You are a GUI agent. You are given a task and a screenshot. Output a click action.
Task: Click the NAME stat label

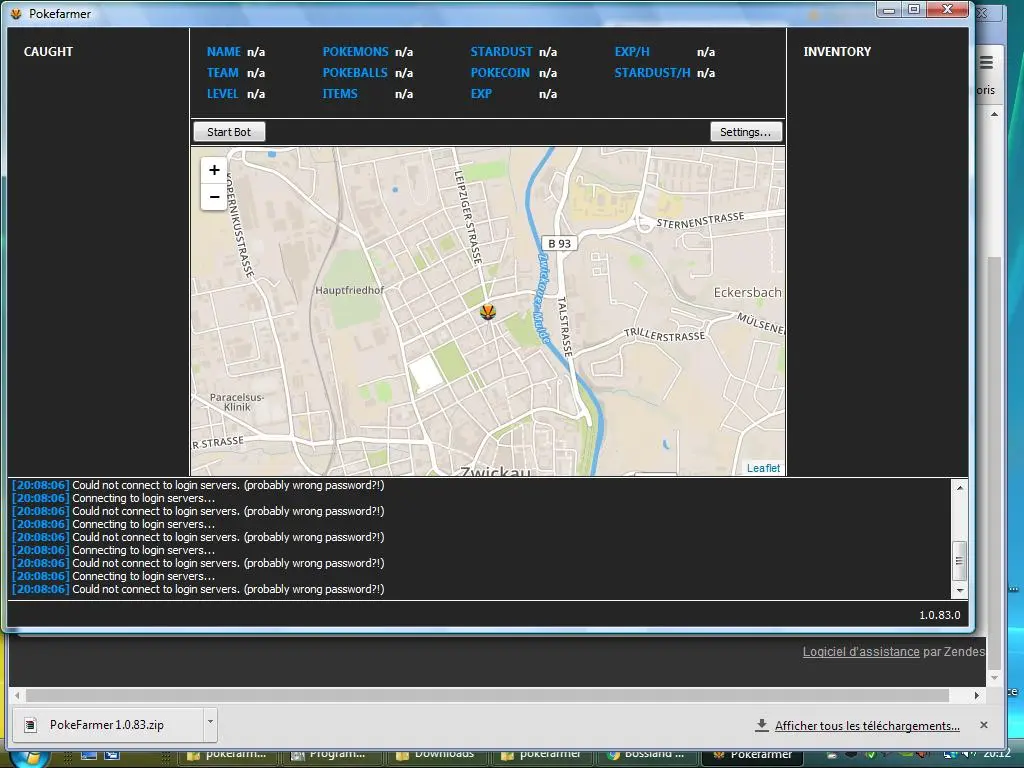(224, 52)
